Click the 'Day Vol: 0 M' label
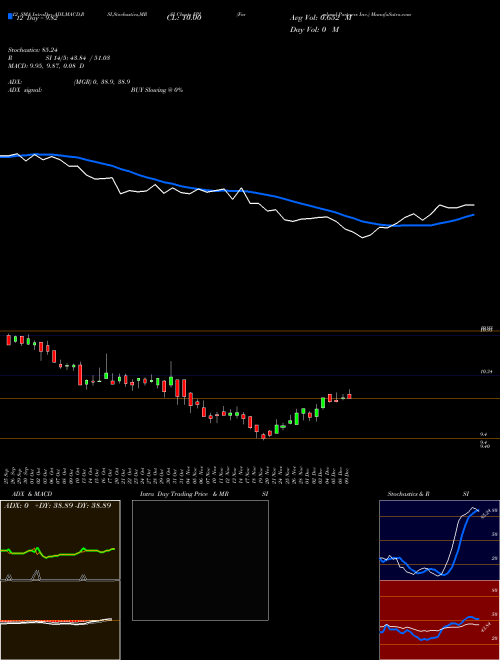Viewport: 500px width, 660px height. pos(314,30)
